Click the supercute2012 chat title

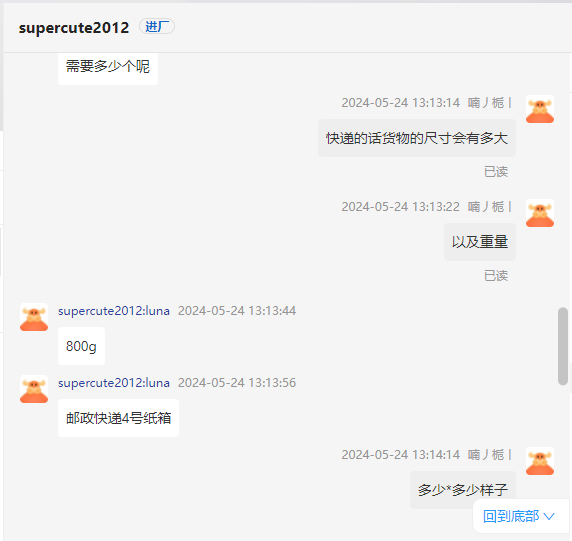pos(74,28)
